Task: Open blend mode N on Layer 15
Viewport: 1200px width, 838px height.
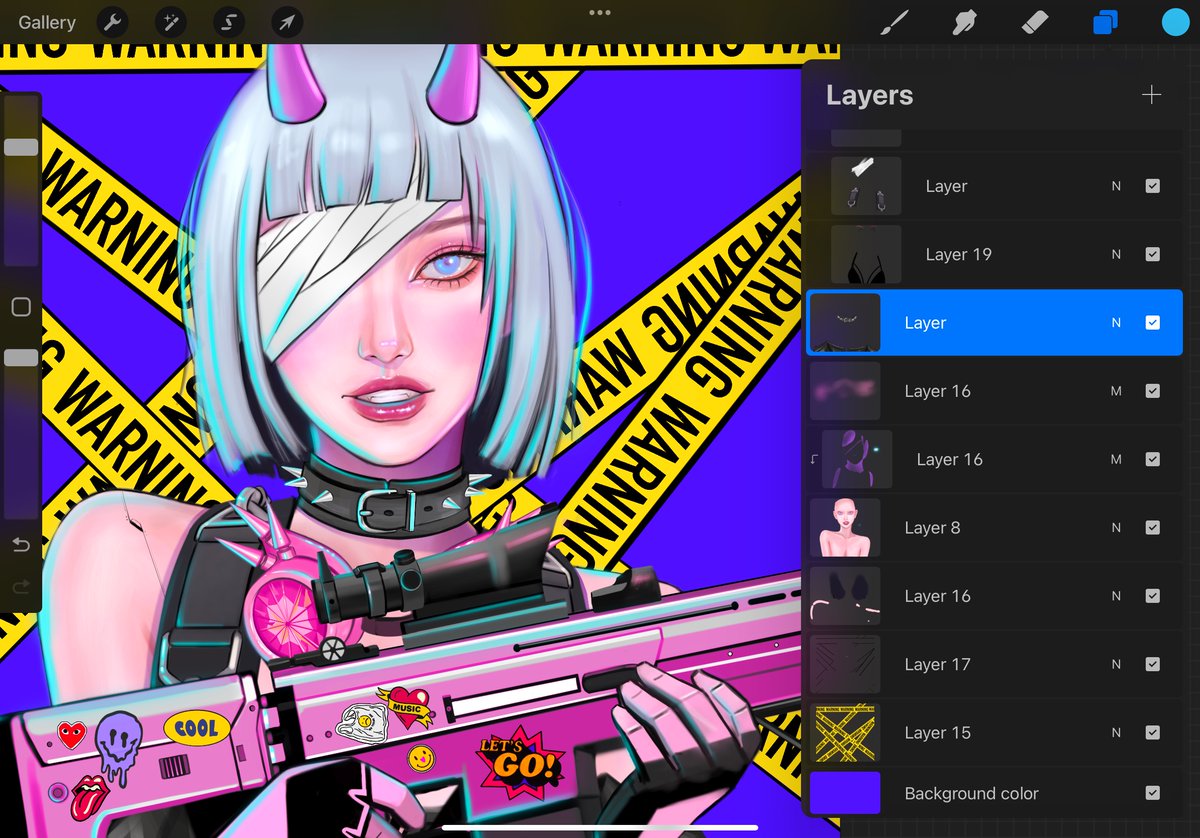Action: click(x=1116, y=733)
